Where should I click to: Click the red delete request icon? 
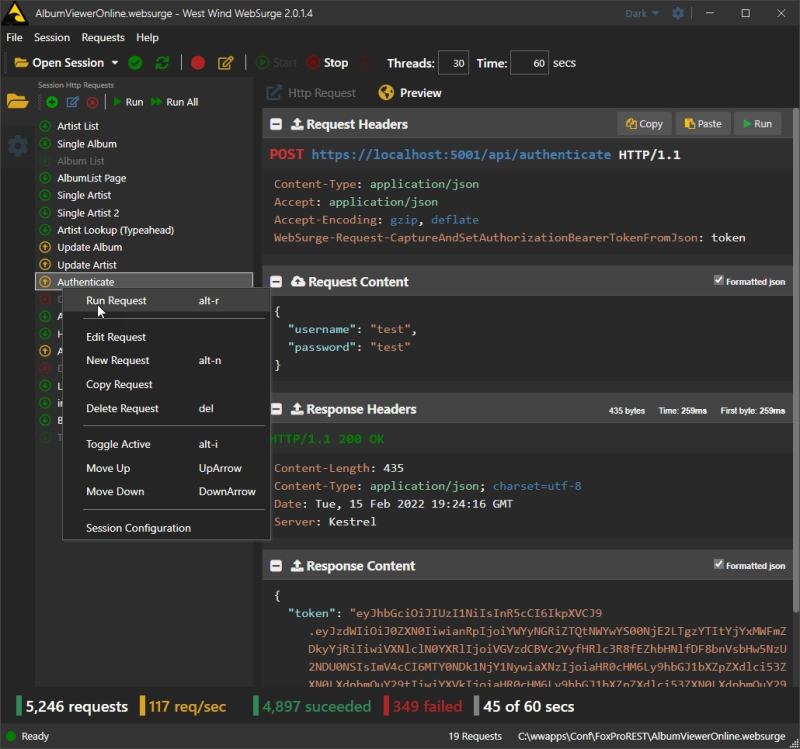pos(92,103)
